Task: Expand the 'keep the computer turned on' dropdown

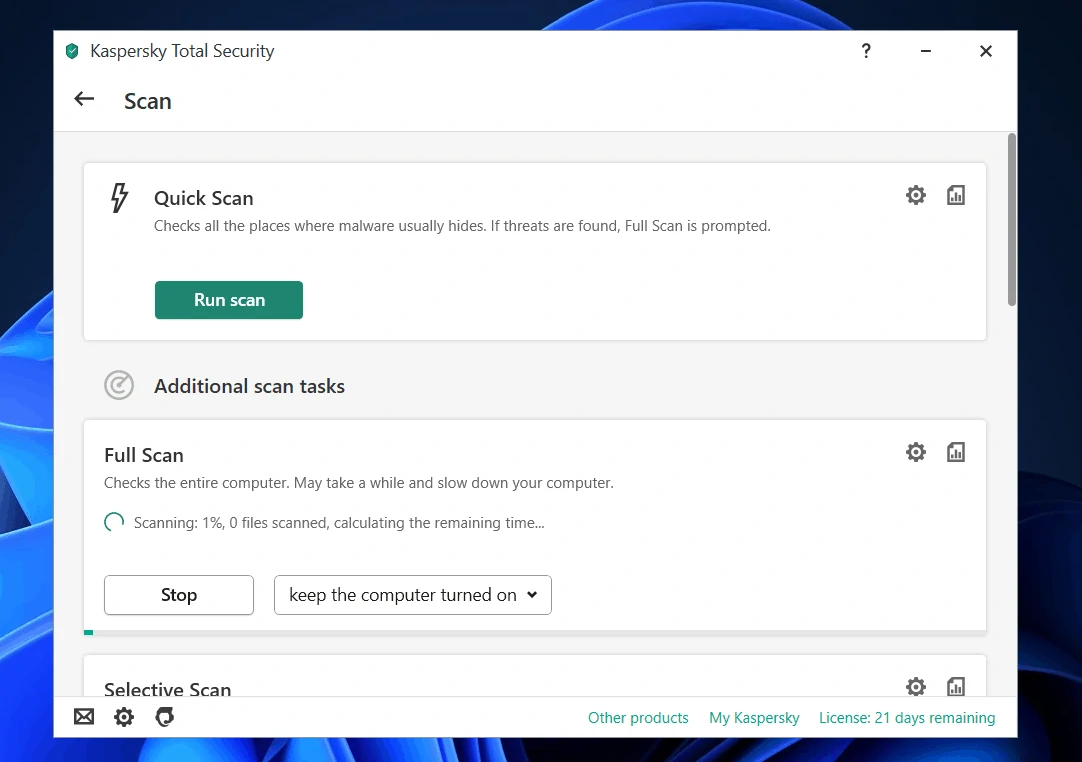Action: (x=413, y=595)
